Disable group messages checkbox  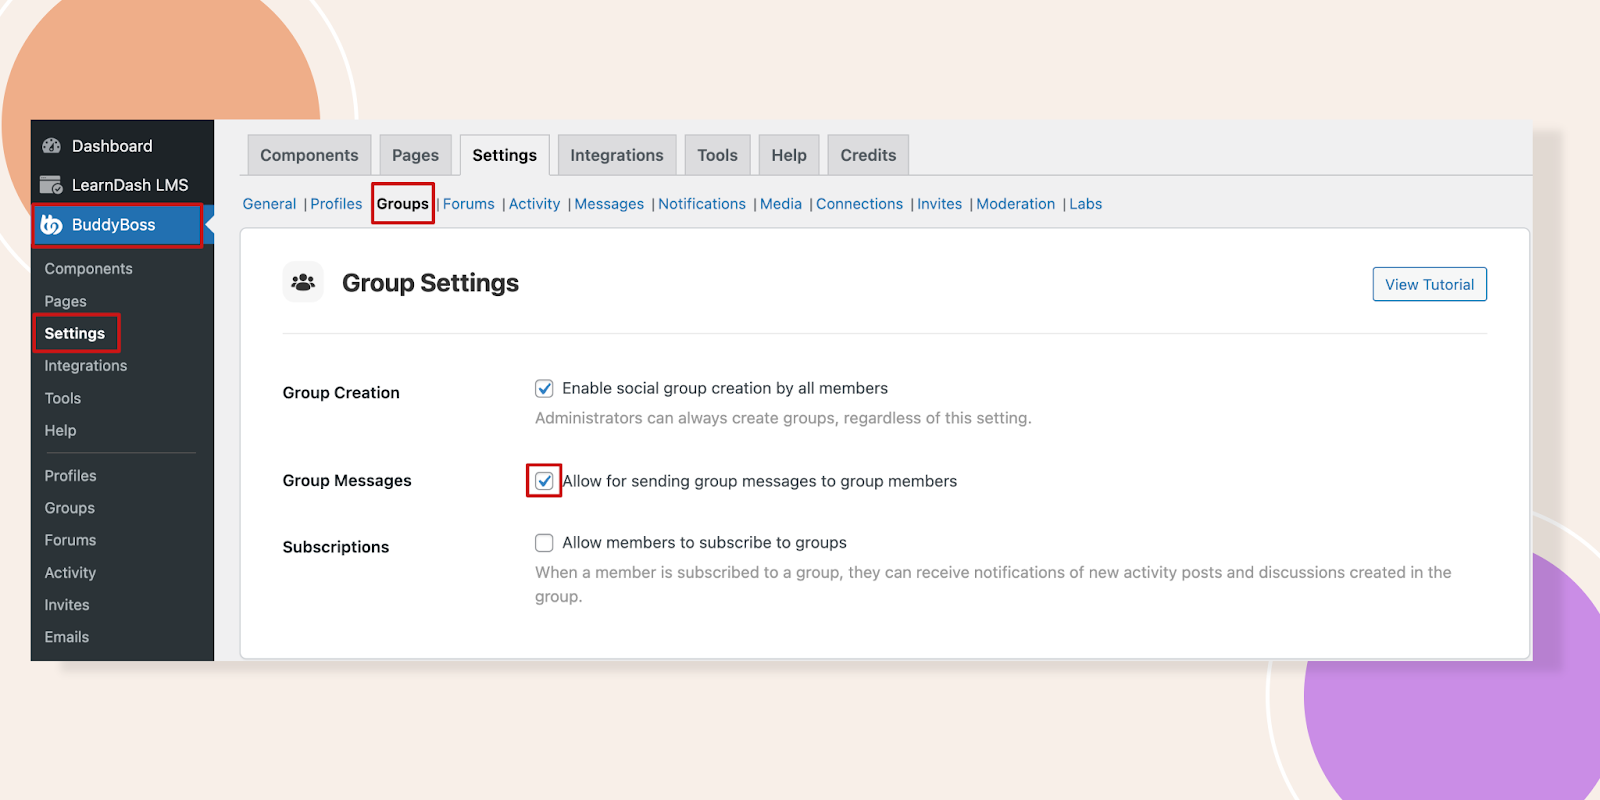544,481
